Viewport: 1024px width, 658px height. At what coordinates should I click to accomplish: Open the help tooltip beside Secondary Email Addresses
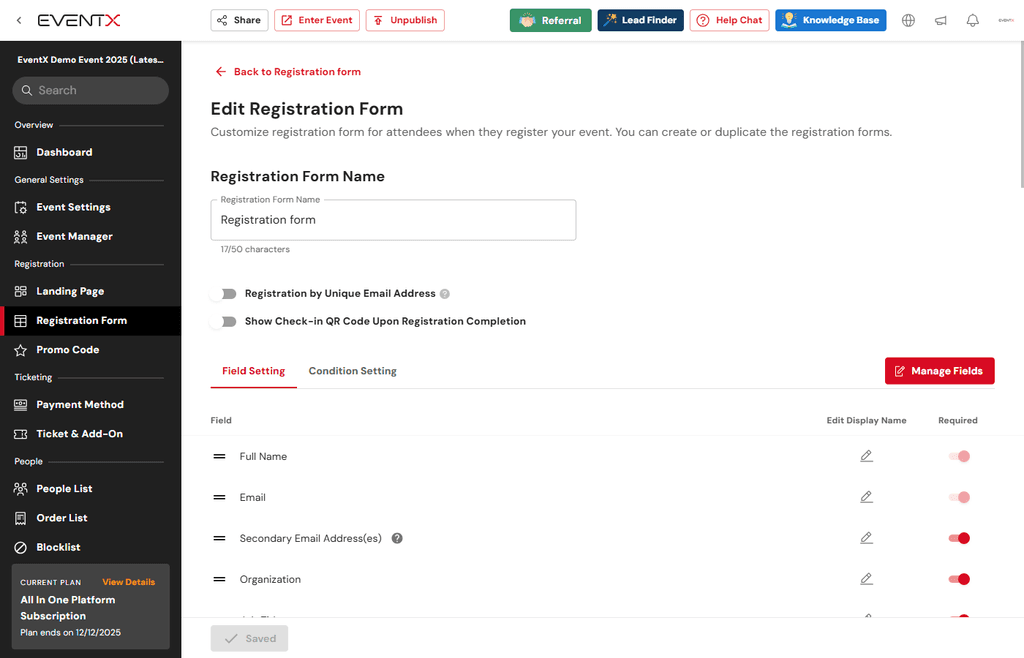[x=396, y=538]
